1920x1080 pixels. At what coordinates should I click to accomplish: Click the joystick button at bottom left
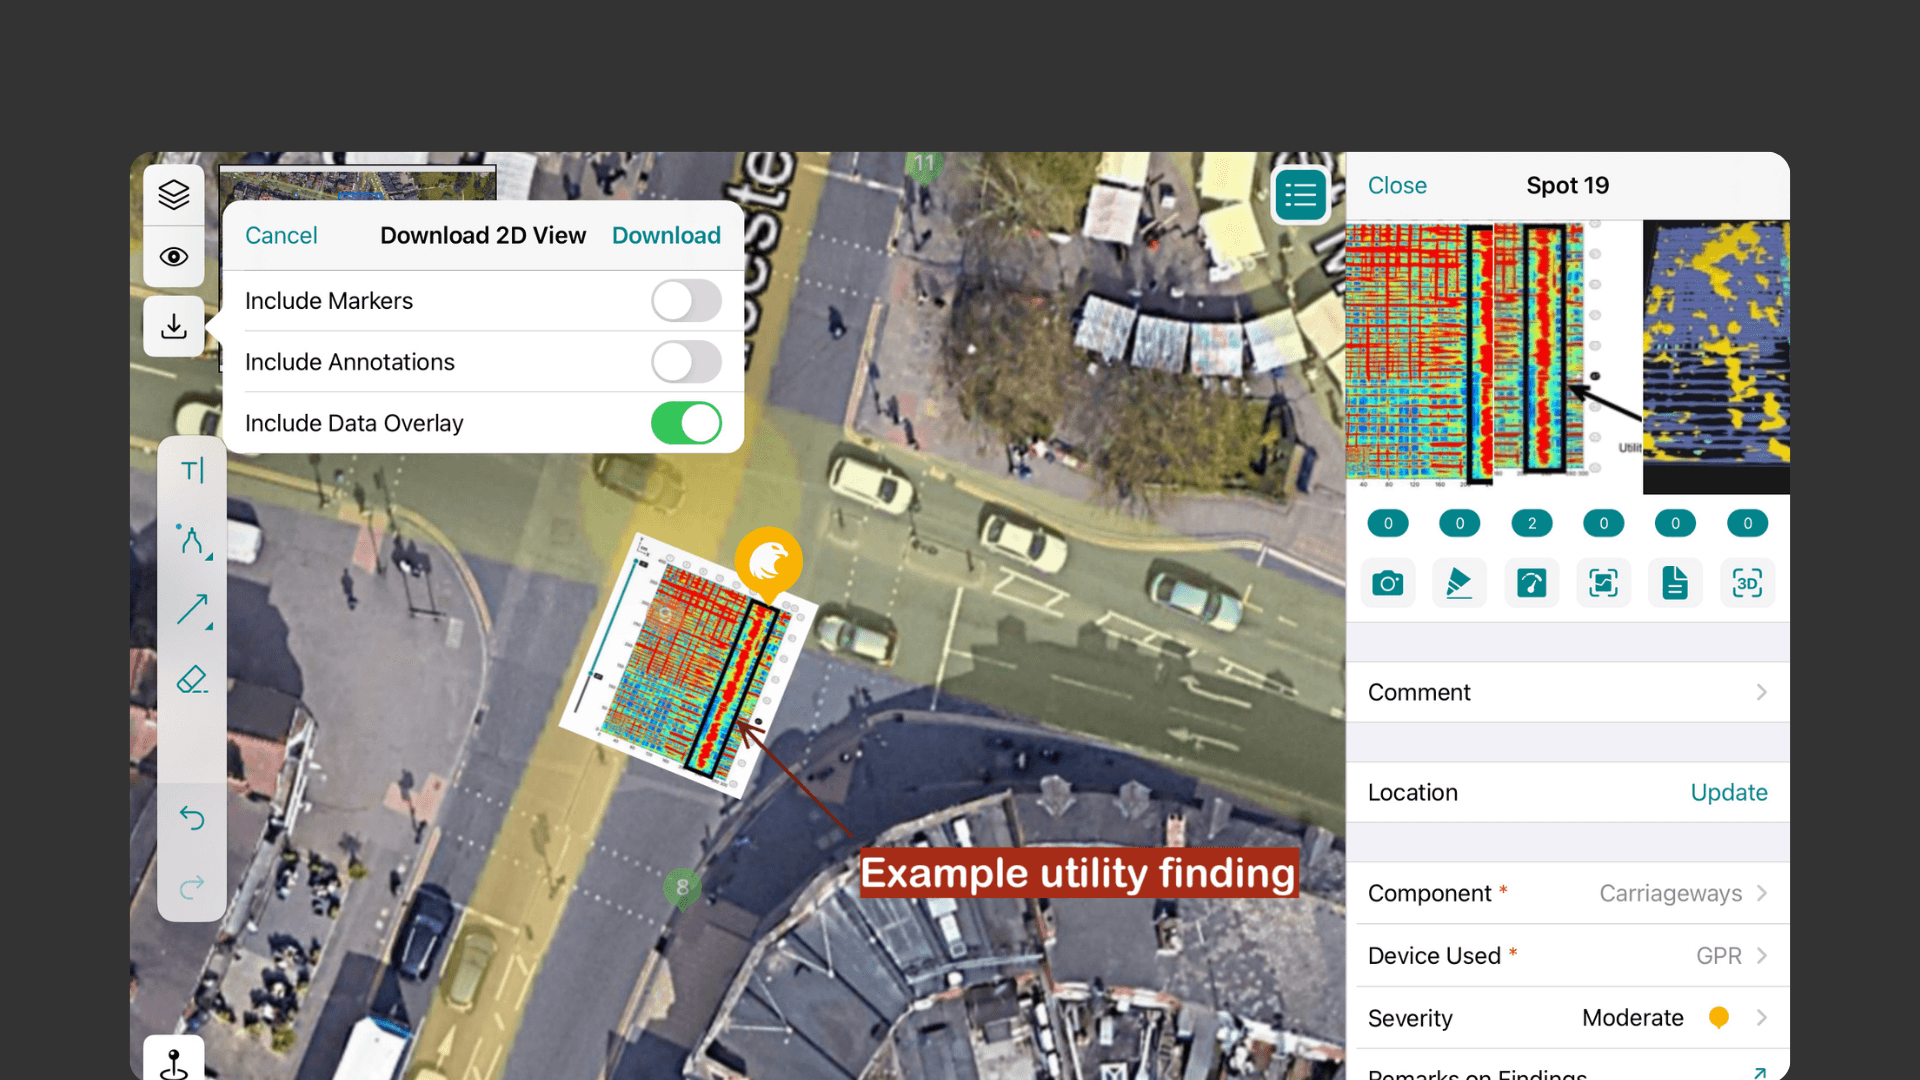174,1060
